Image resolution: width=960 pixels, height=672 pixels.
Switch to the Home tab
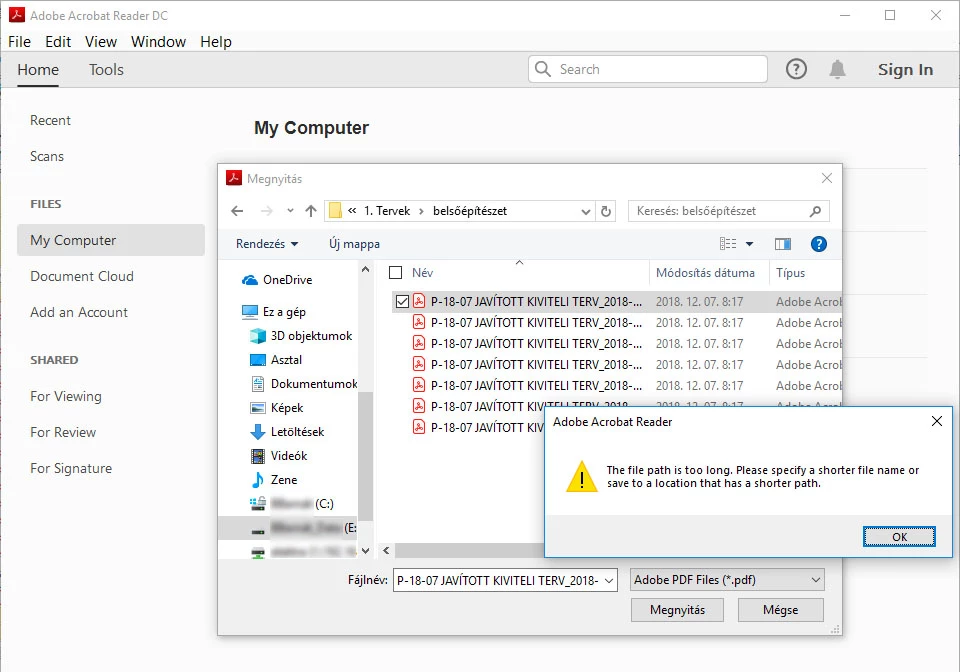[38, 70]
